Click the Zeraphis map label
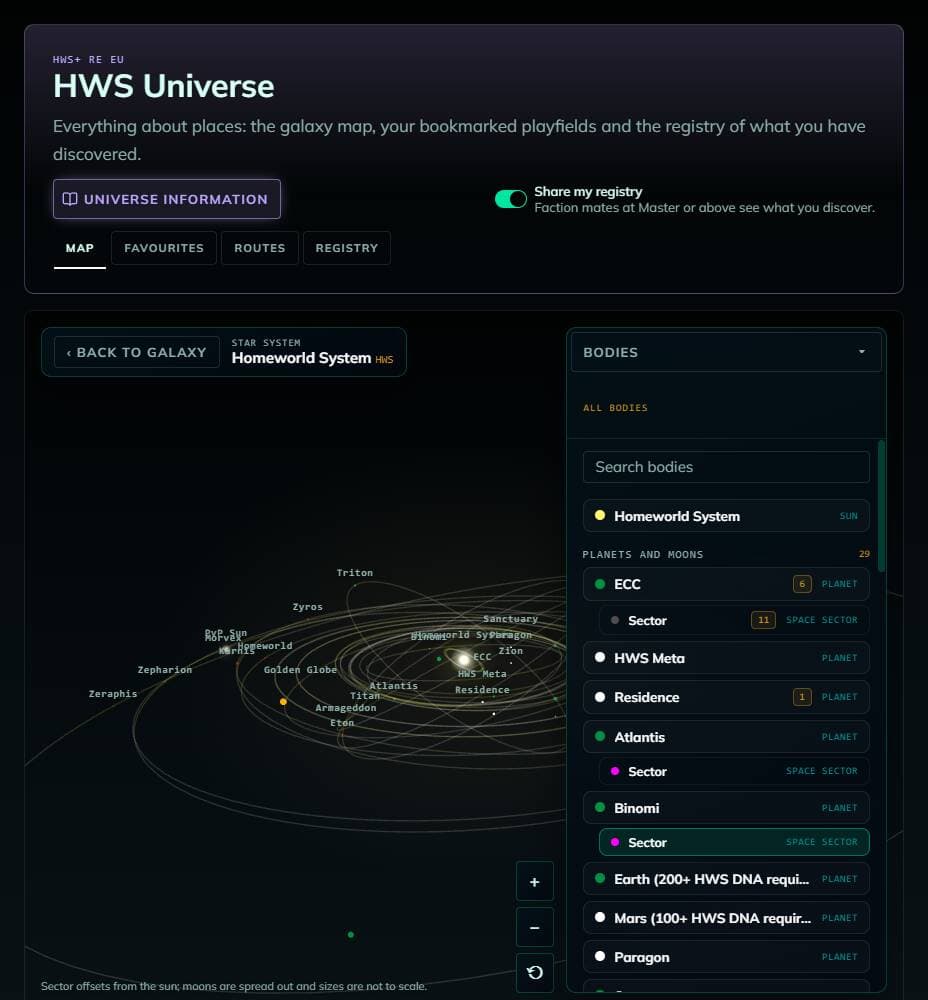The image size is (928, 1000). pyautogui.click(x=113, y=694)
